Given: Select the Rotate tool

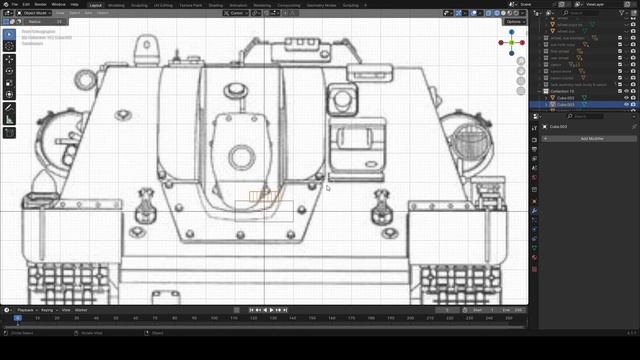Looking at the screenshot, I should (x=9, y=71).
